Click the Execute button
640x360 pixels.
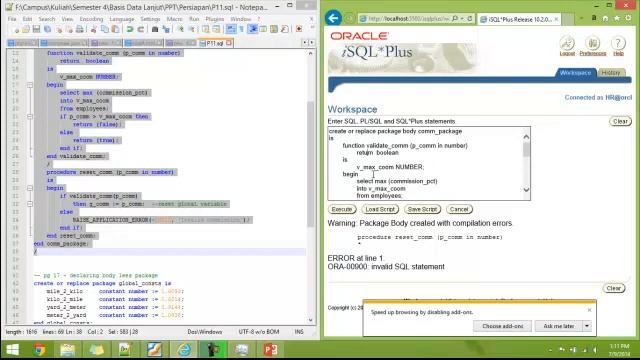coord(342,209)
